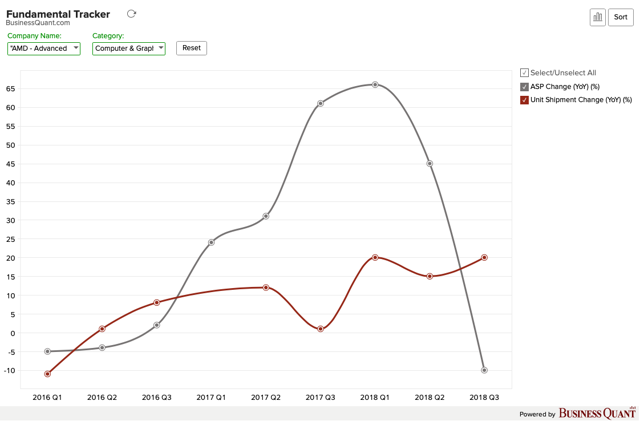640x421 pixels.
Task: Click the 2016 Q1 axis label
Action: pos(47,397)
